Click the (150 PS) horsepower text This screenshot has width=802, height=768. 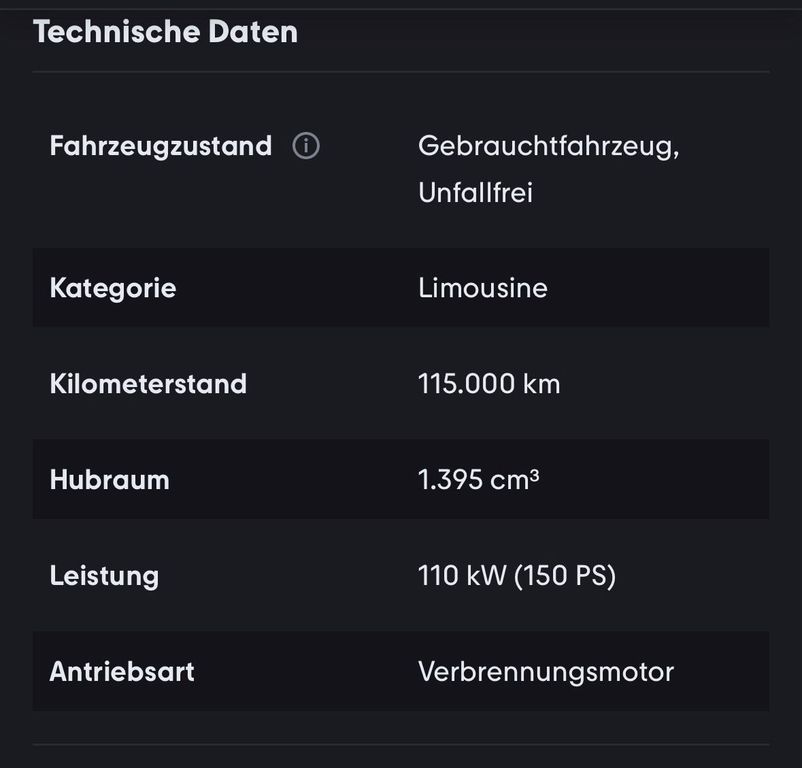pyautogui.click(x=565, y=576)
